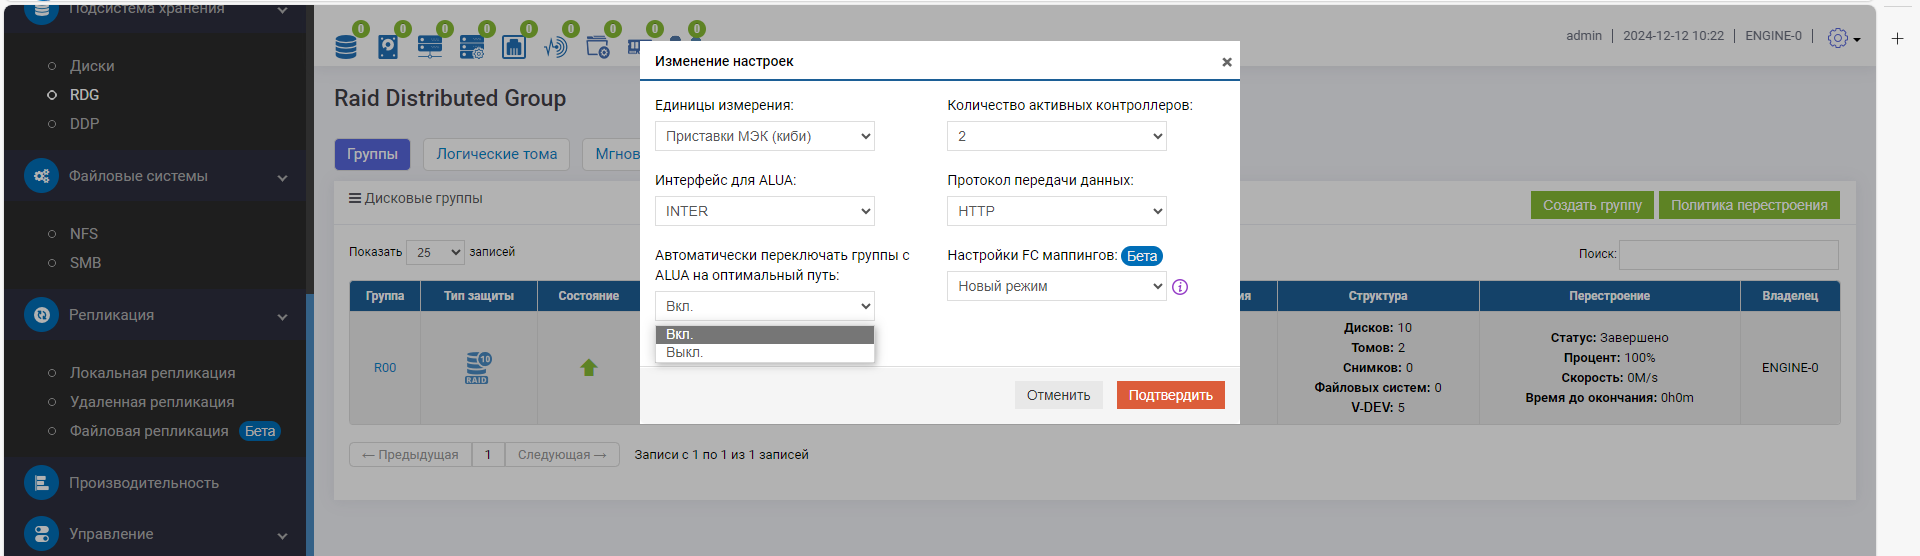Open the database stack status icon

click(x=346, y=46)
